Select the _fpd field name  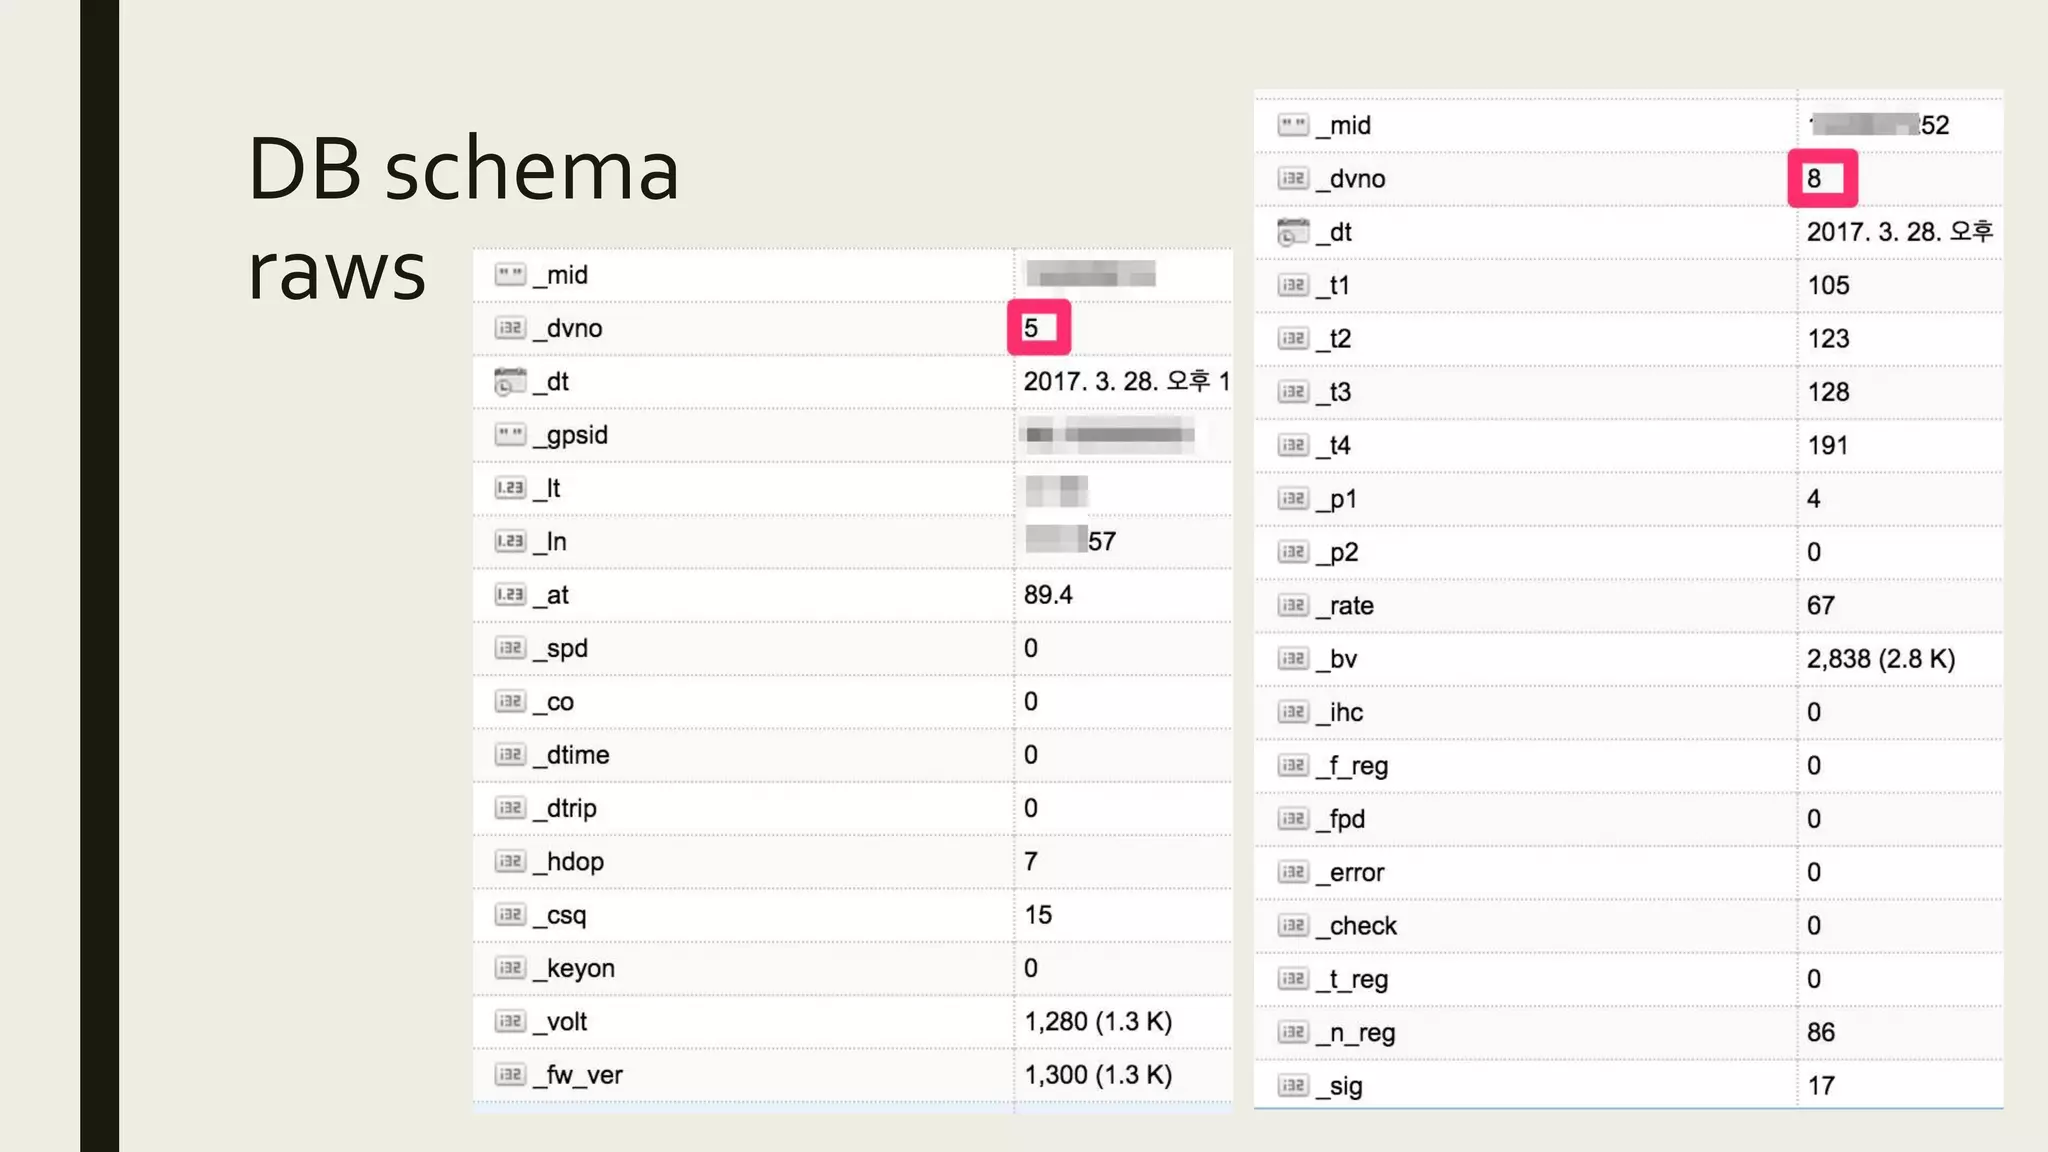click(x=1340, y=819)
